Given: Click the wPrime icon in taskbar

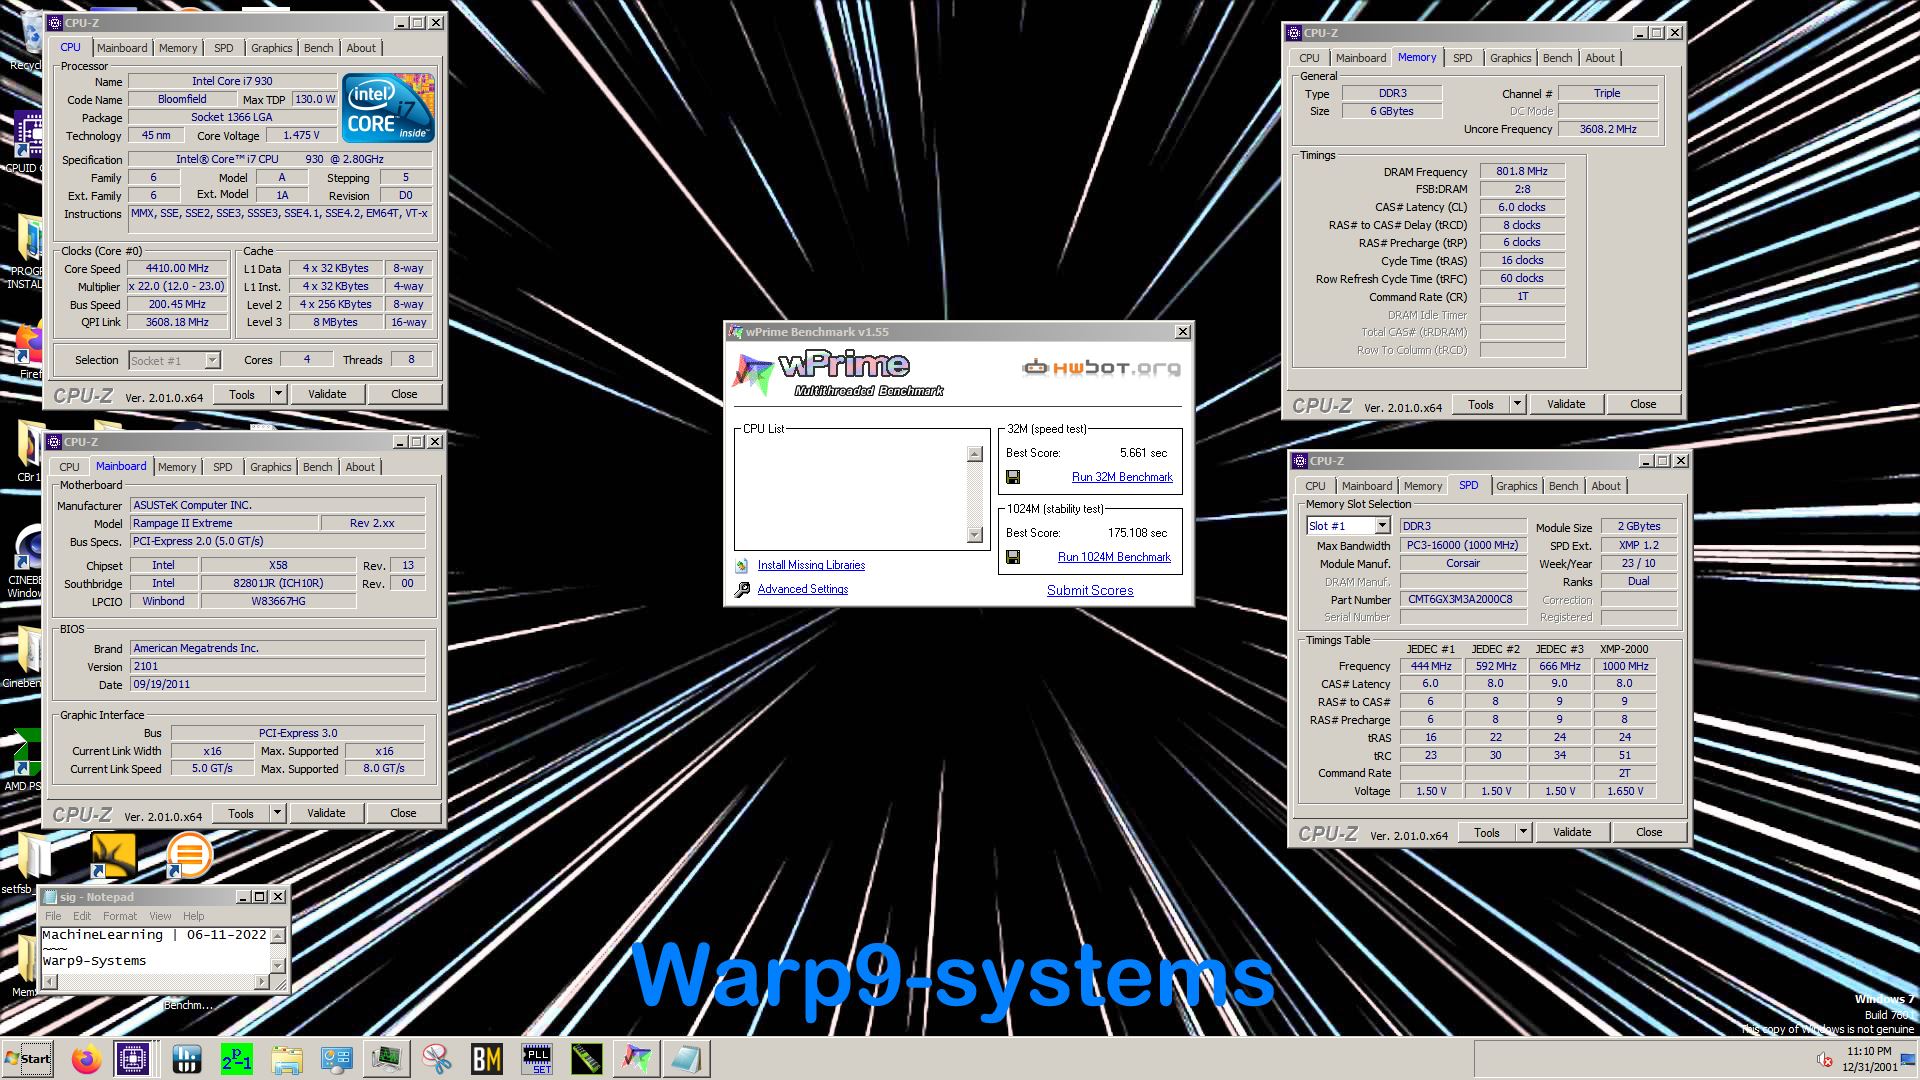Looking at the screenshot, I should 637,1059.
